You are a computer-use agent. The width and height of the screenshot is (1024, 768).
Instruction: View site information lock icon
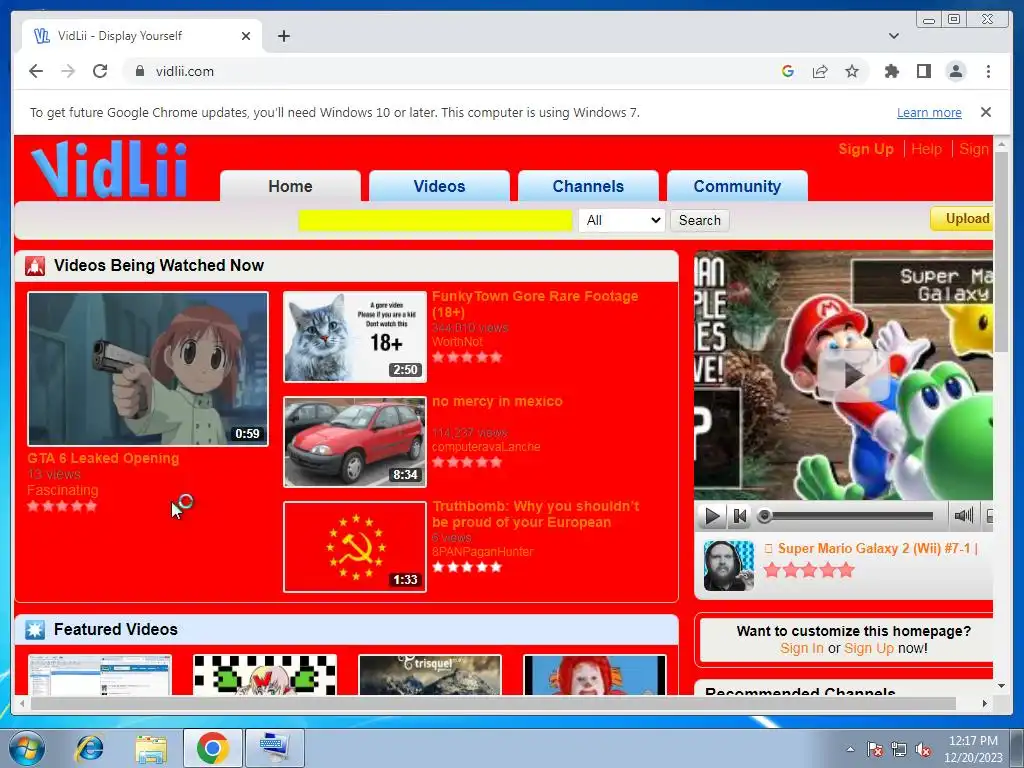coord(139,71)
